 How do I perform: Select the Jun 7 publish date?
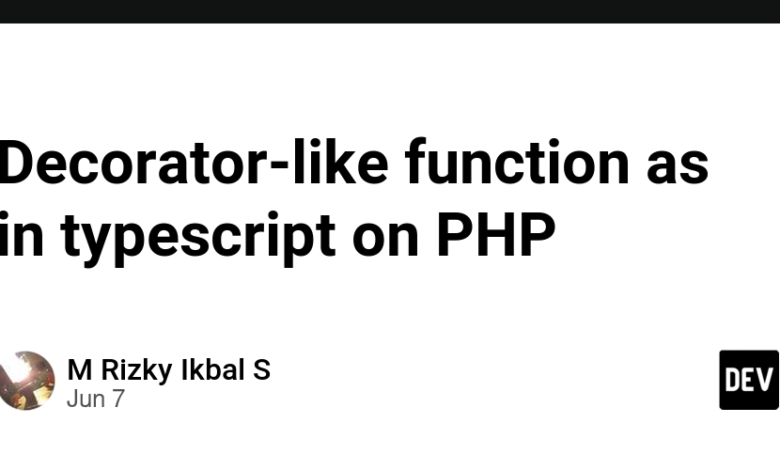96,399
